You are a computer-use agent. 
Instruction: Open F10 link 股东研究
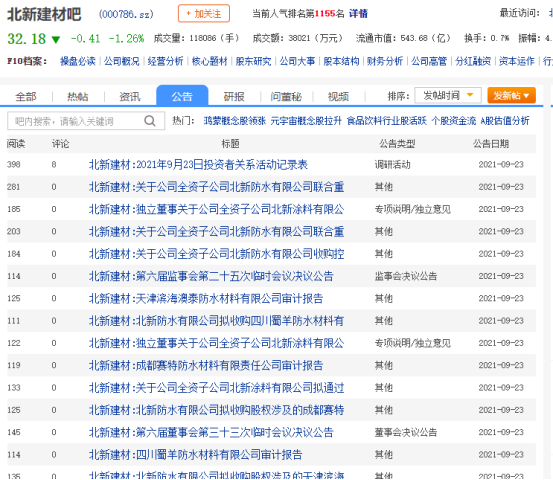(253, 61)
